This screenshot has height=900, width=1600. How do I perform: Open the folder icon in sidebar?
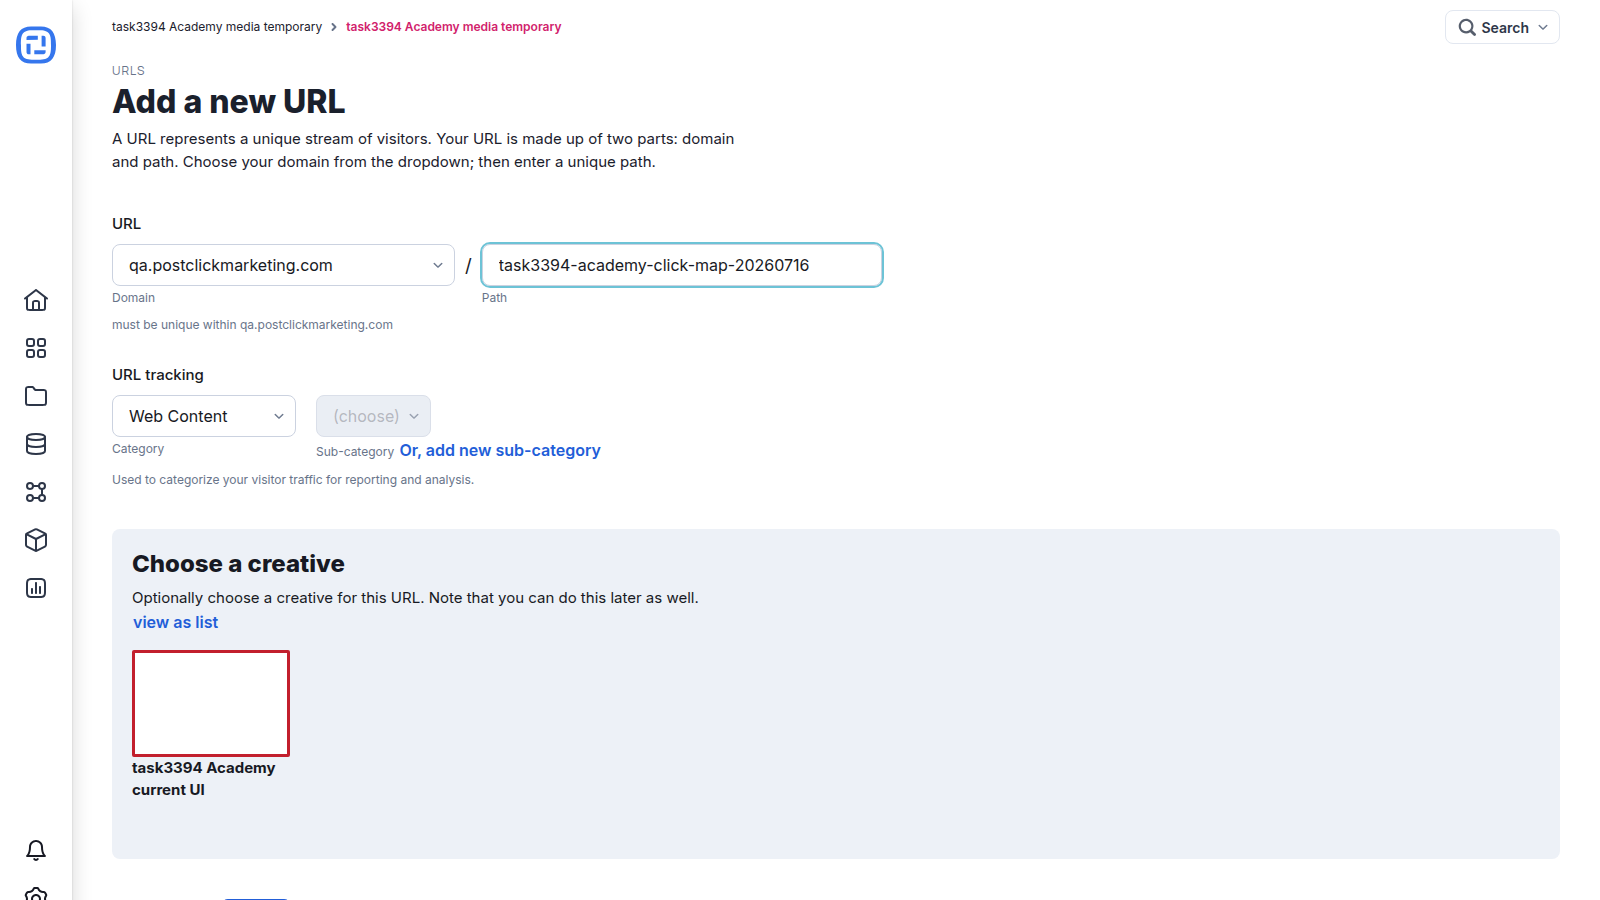(36, 396)
